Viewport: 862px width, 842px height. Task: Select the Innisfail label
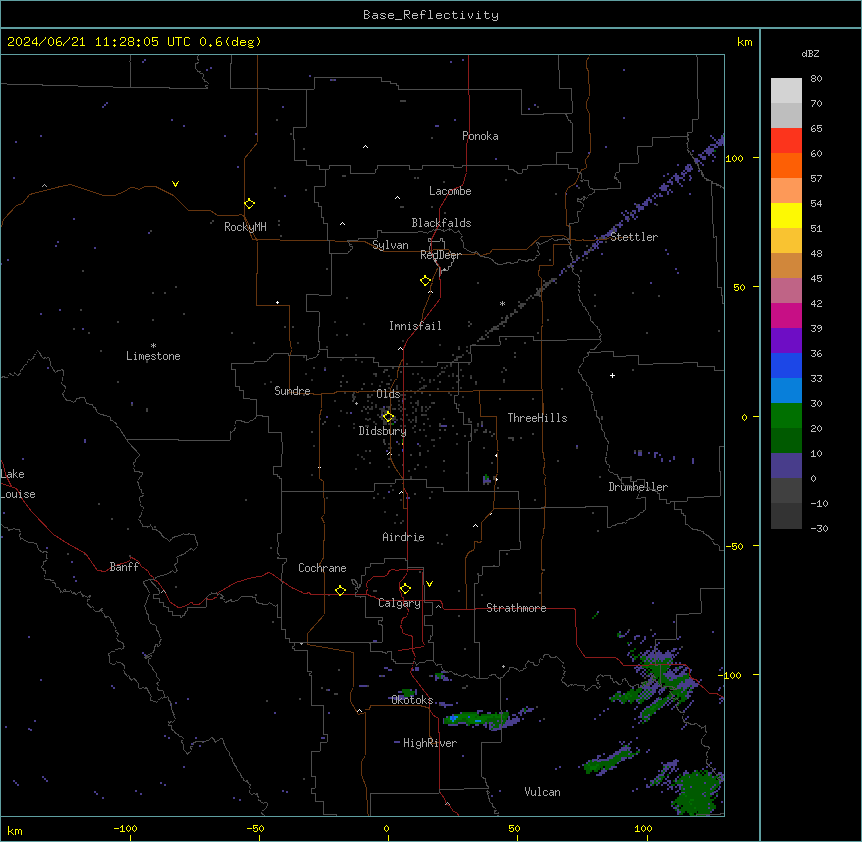point(415,326)
